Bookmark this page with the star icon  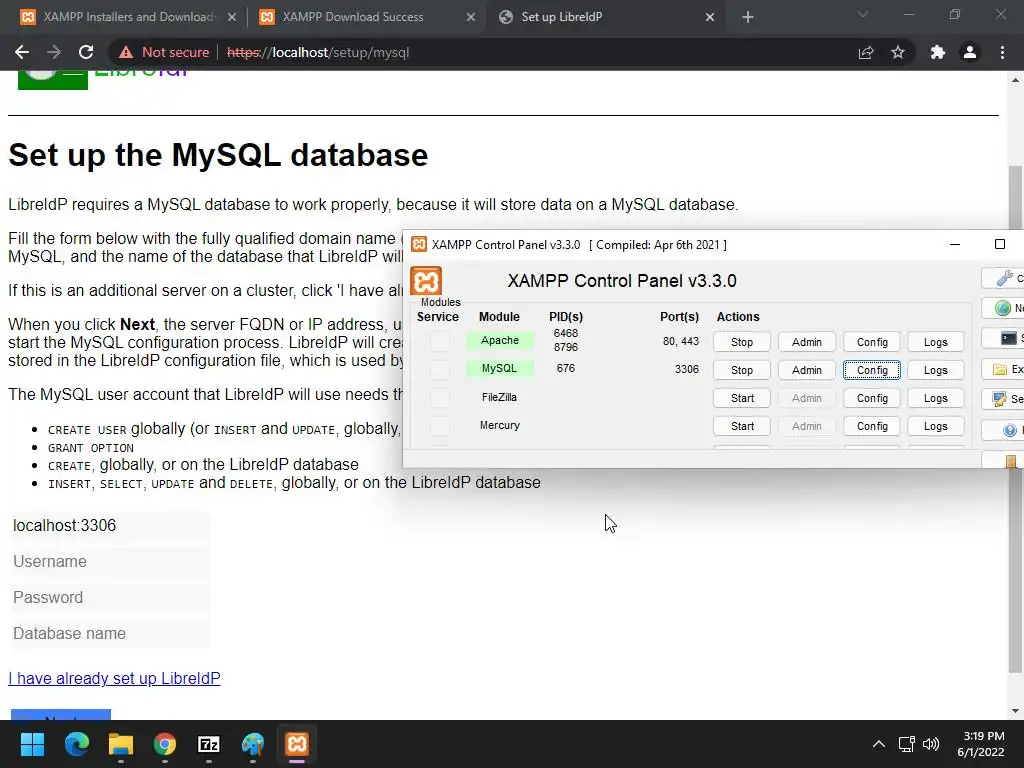[x=898, y=52]
